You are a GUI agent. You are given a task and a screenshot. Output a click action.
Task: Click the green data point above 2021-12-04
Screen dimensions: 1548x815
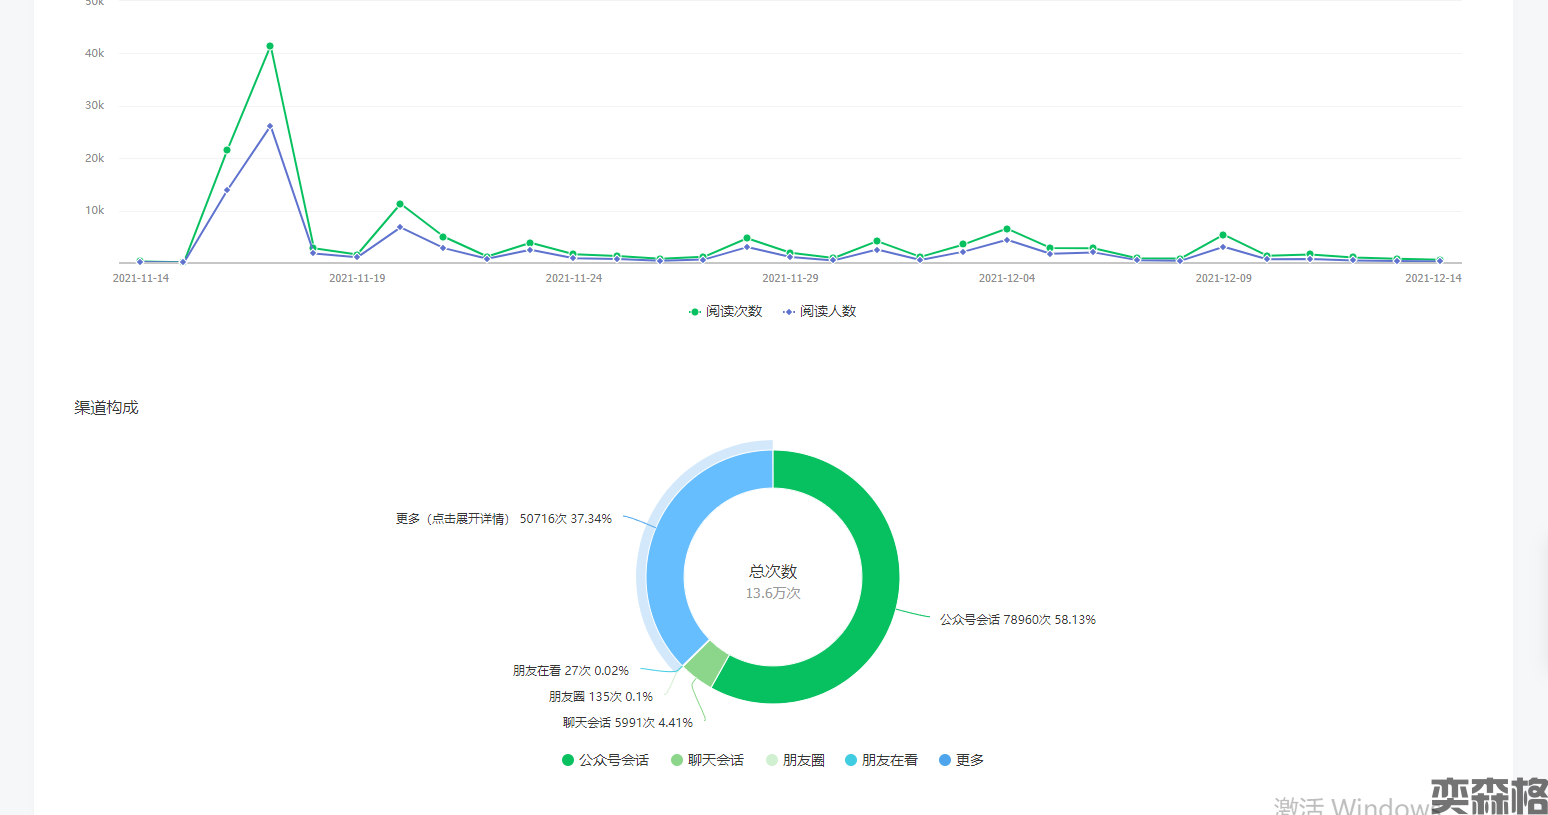1007,229
